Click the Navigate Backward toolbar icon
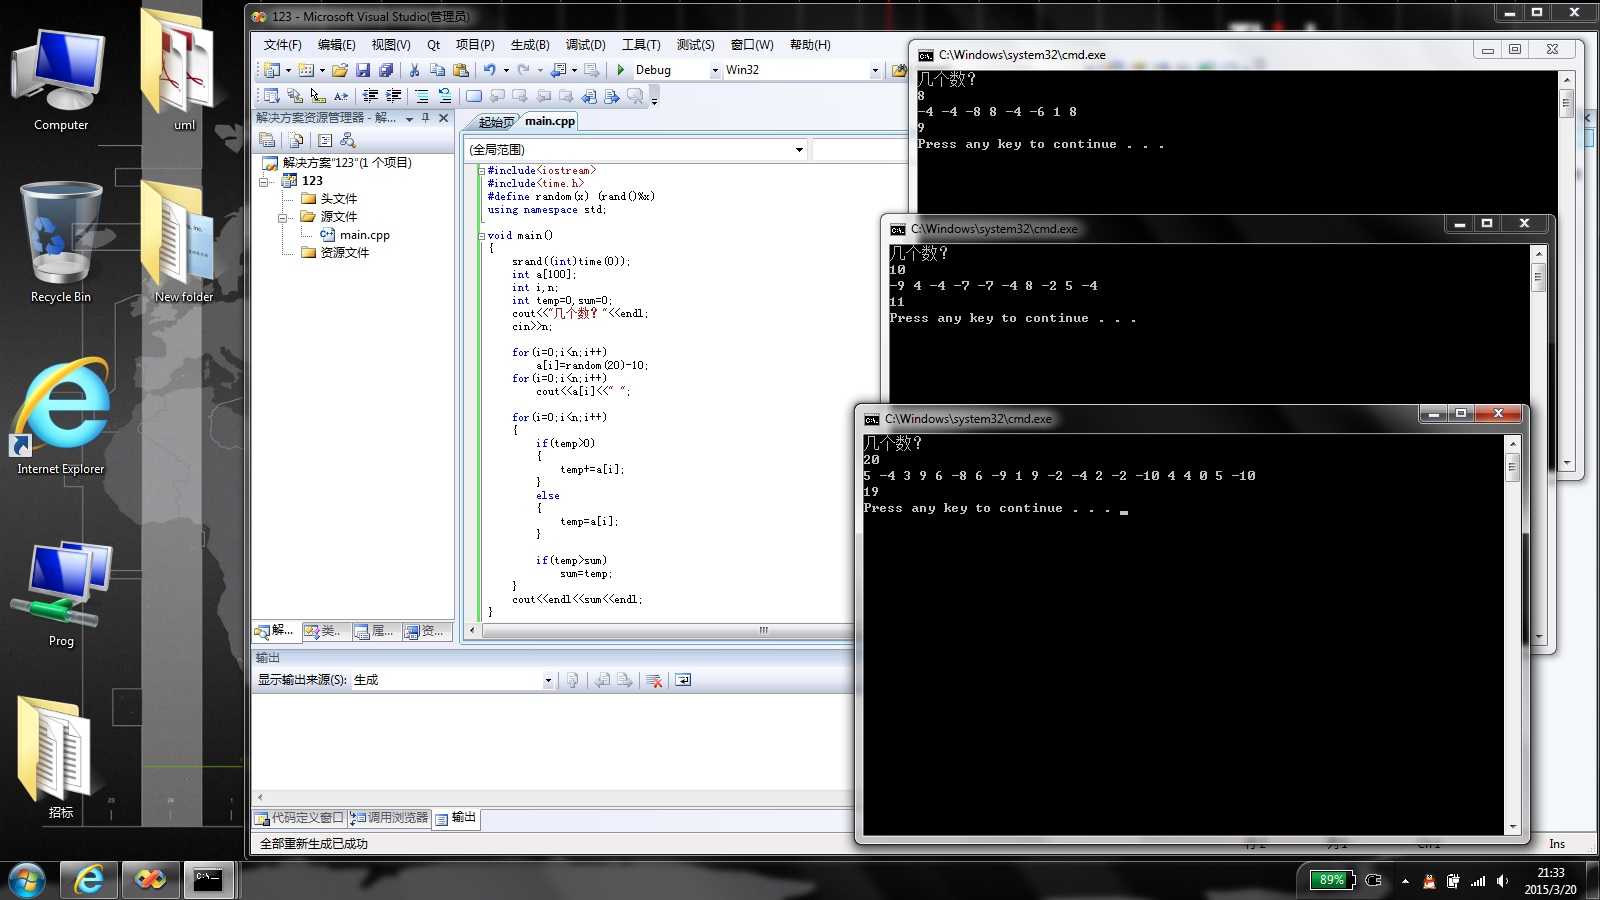This screenshot has width=1600, height=900. point(558,70)
